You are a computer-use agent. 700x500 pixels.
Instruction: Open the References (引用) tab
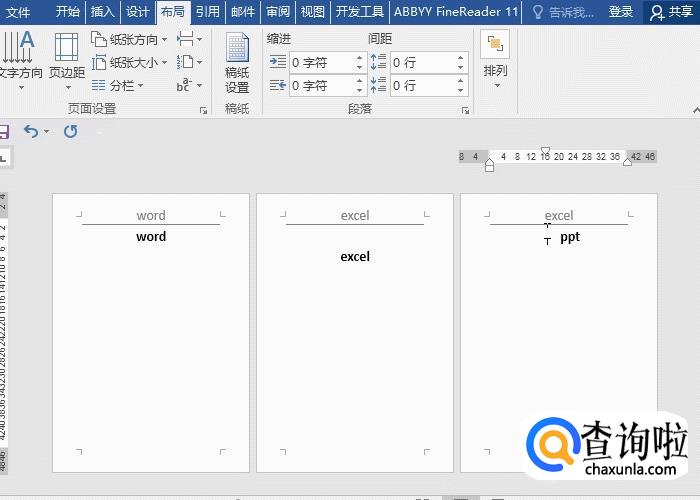pyautogui.click(x=207, y=12)
